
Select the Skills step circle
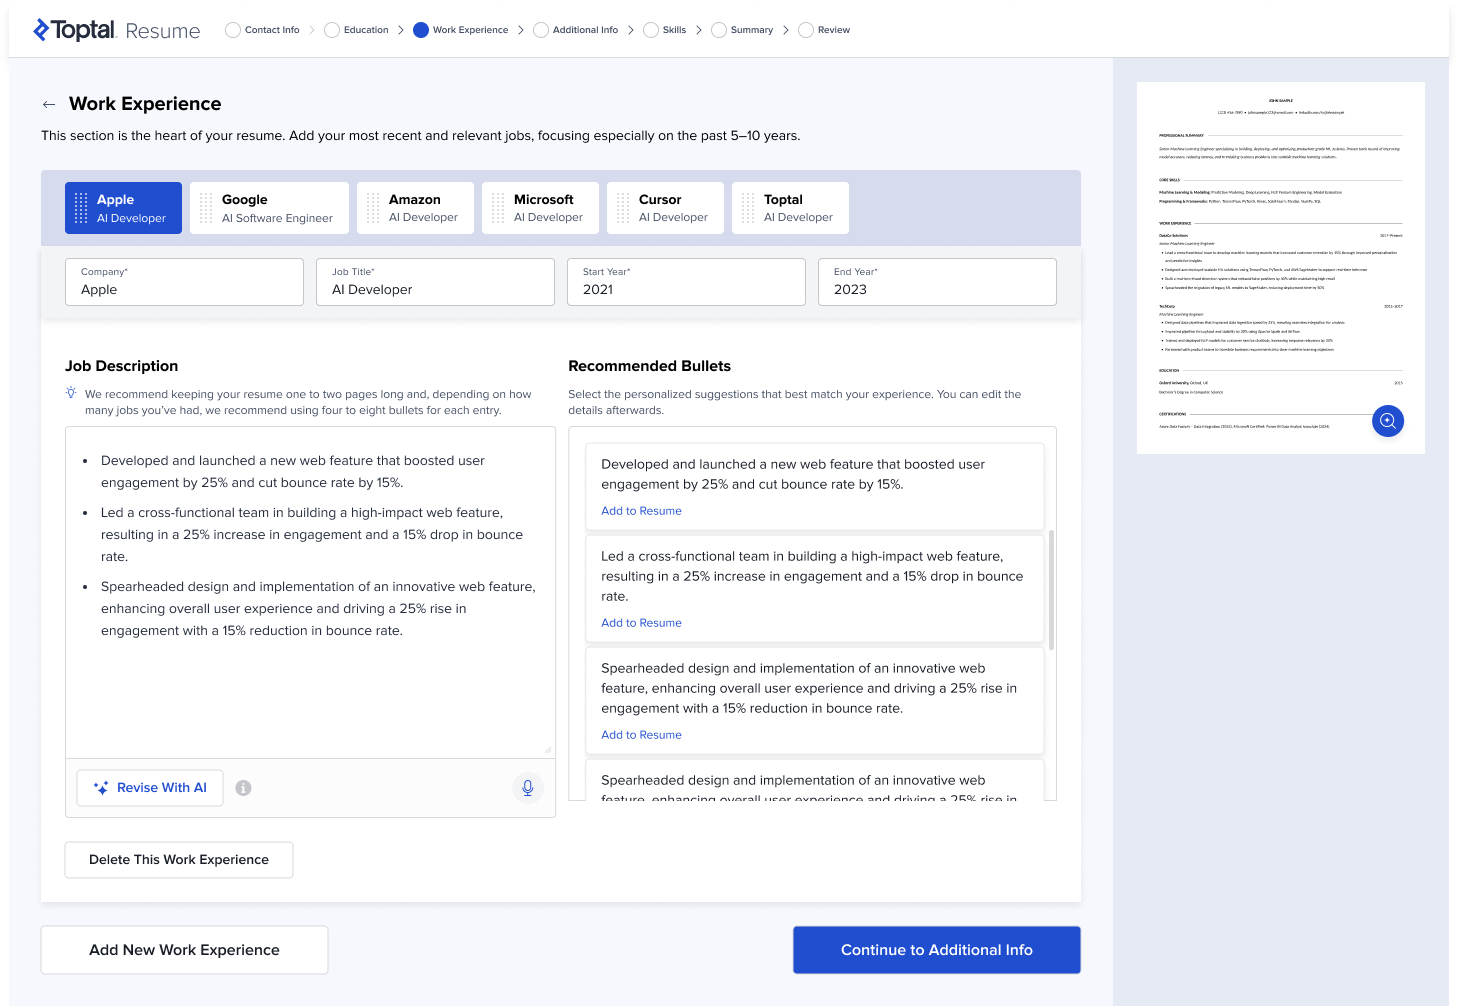tap(651, 30)
